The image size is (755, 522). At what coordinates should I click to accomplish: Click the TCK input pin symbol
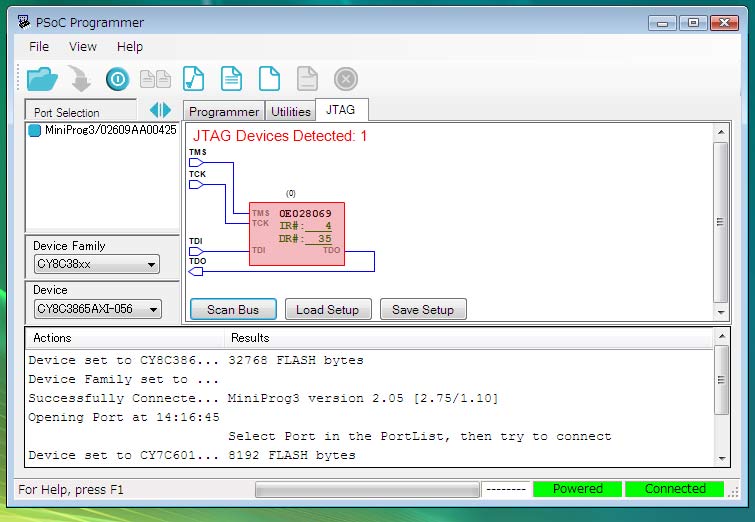(196, 184)
